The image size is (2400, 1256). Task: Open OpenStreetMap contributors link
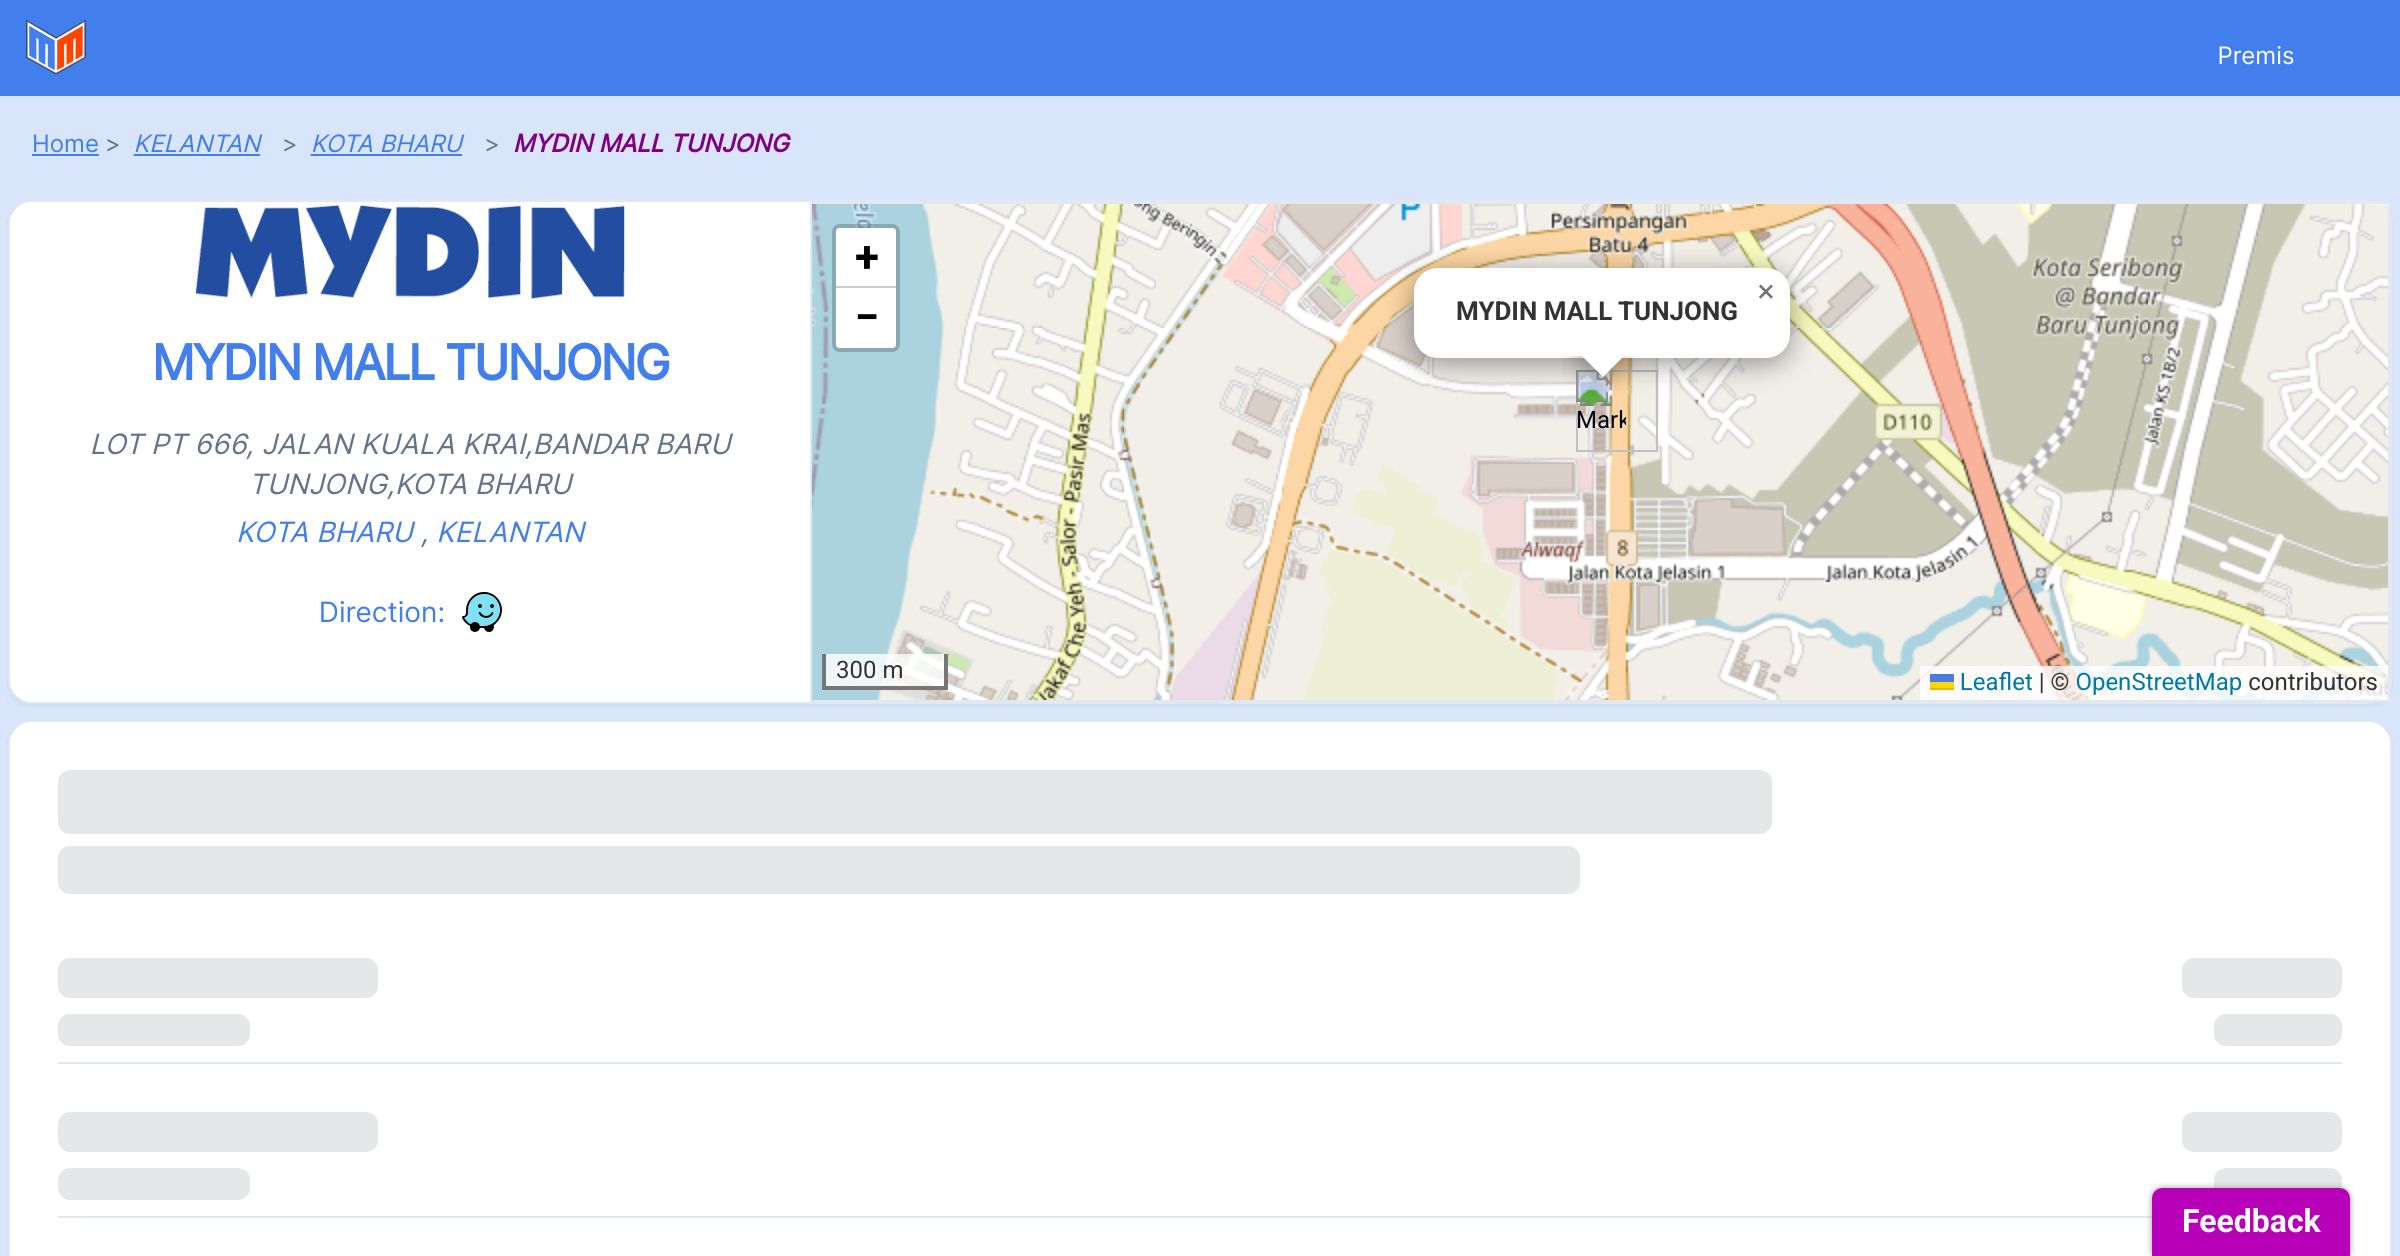pyautogui.click(x=2158, y=682)
